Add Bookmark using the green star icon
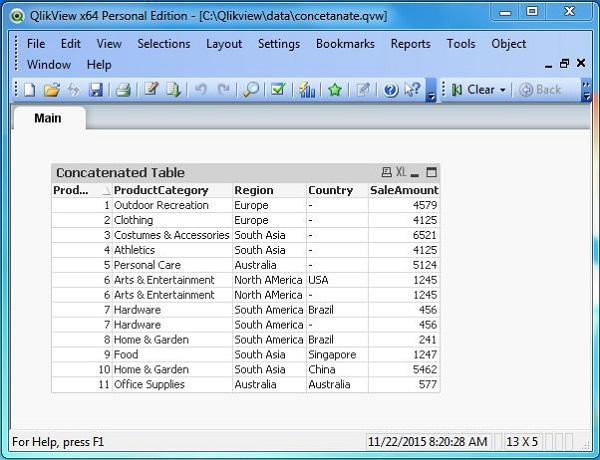This screenshot has width=600, height=460. tap(335, 90)
